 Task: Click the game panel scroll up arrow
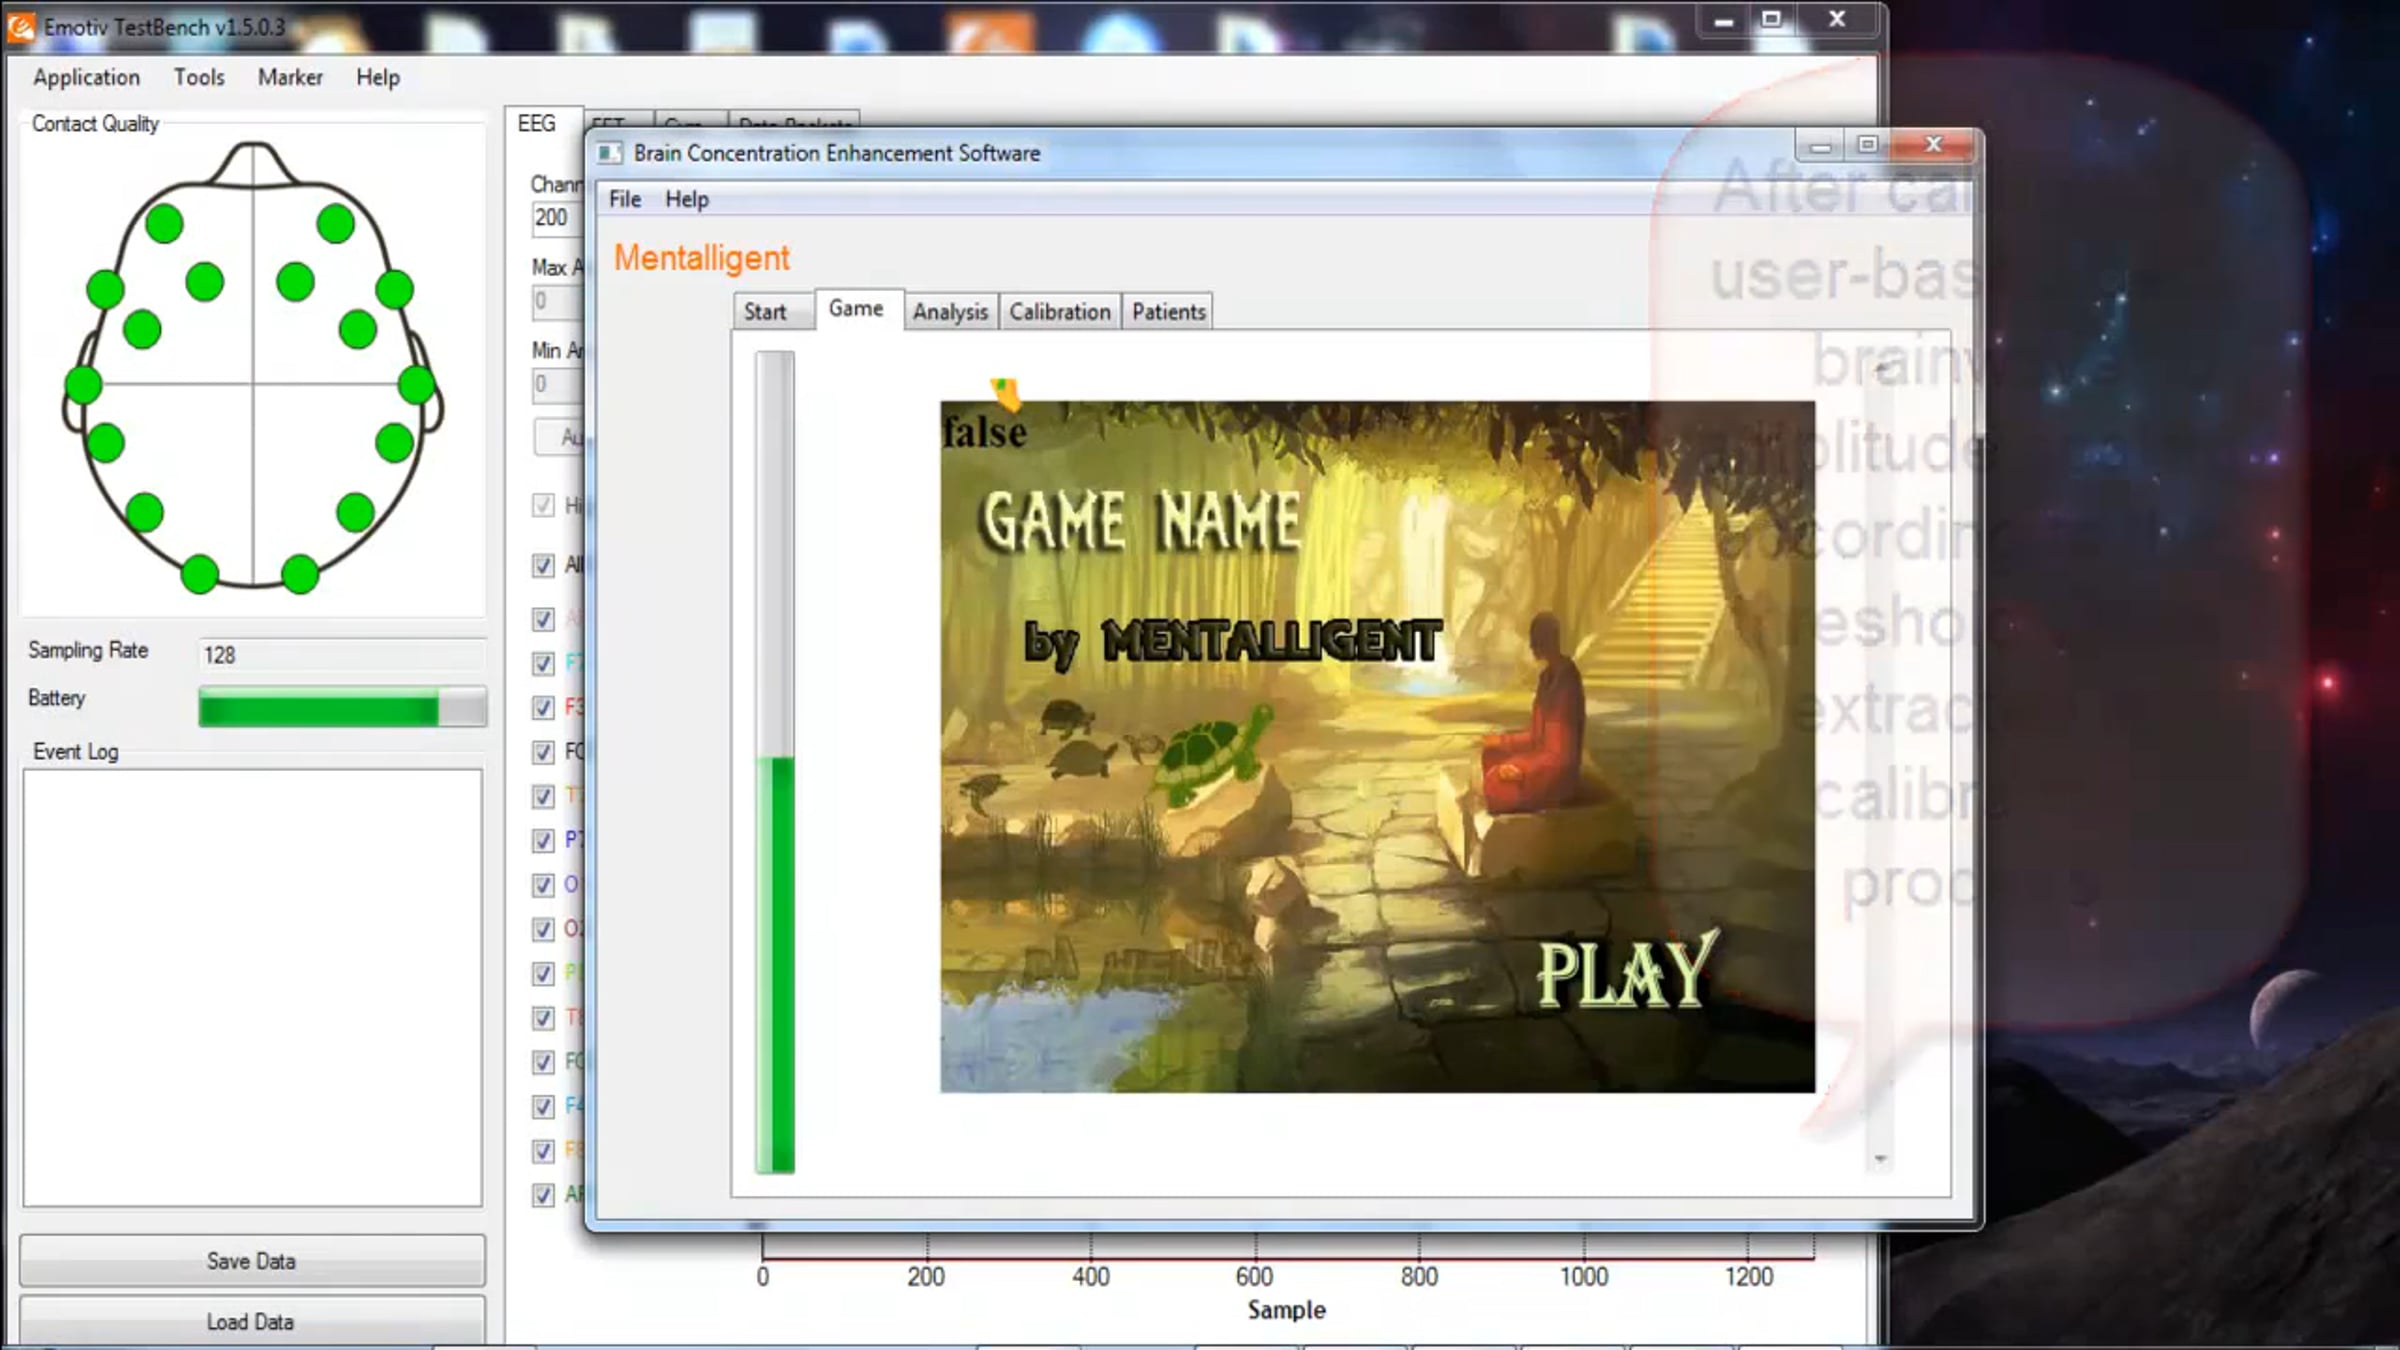(1880, 370)
